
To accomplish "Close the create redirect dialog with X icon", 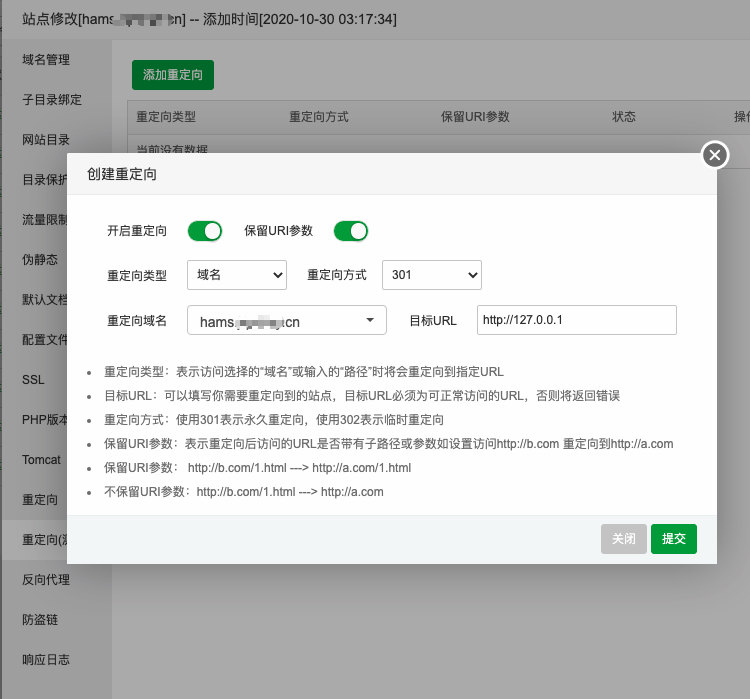I will coord(713,155).
